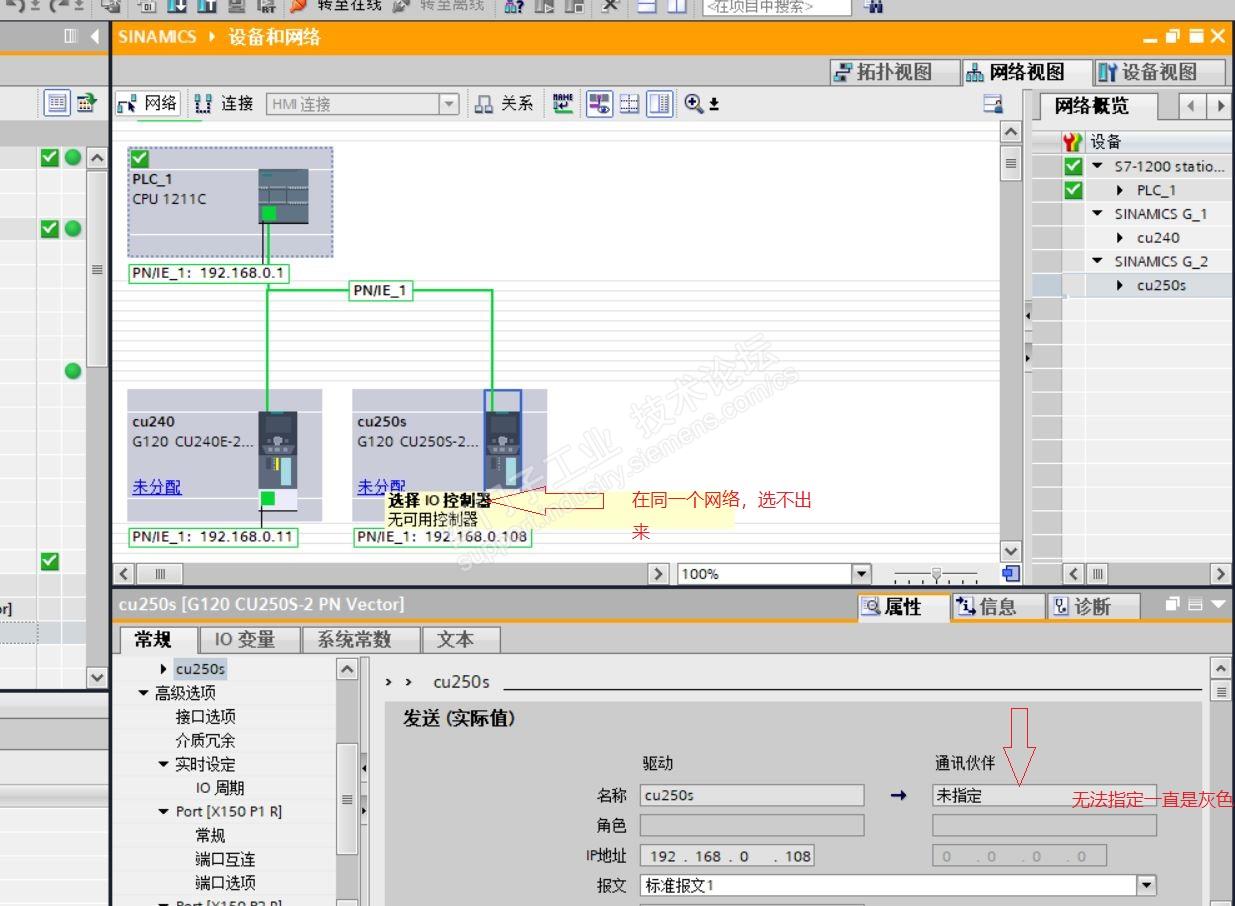Click the 连接 connections mode button
Viewport: 1235px width, 906px height.
tap(223, 103)
